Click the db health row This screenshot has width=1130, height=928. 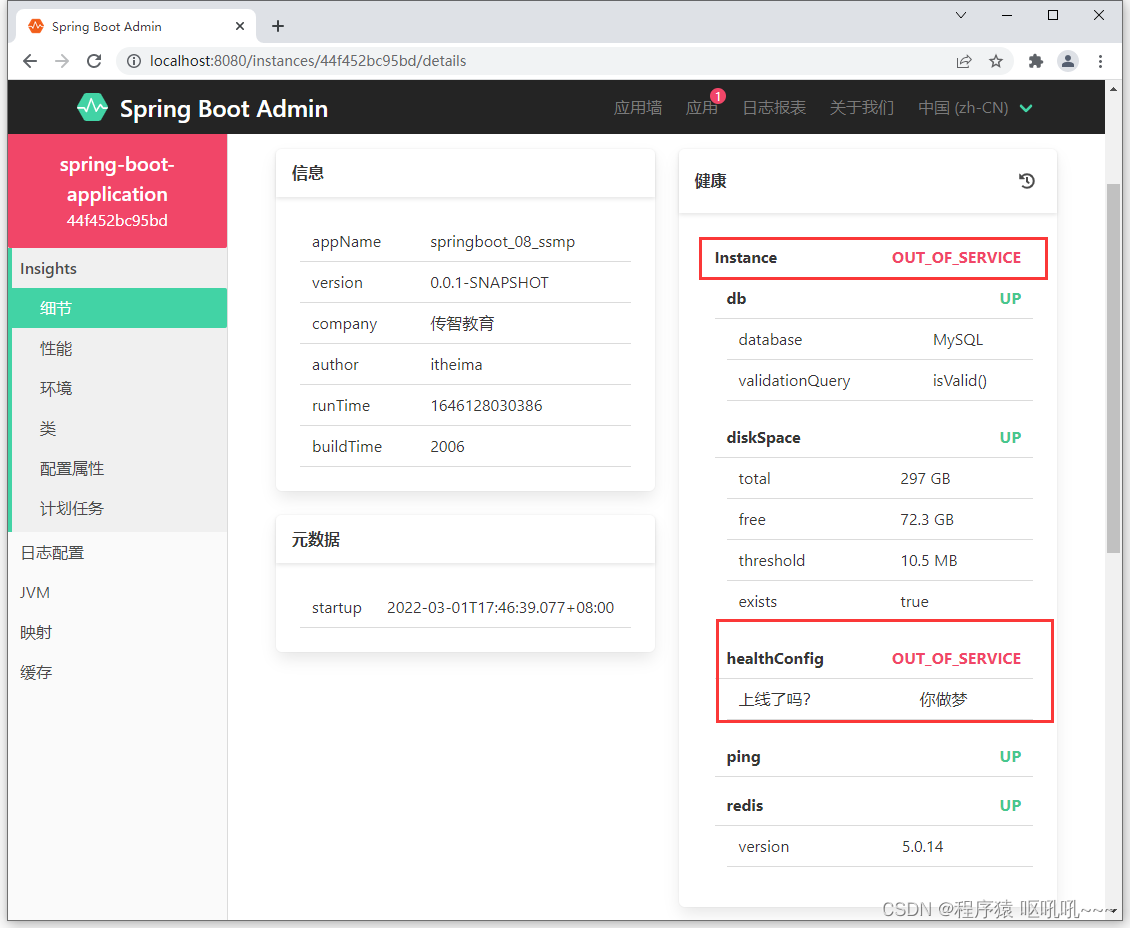tap(873, 298)
